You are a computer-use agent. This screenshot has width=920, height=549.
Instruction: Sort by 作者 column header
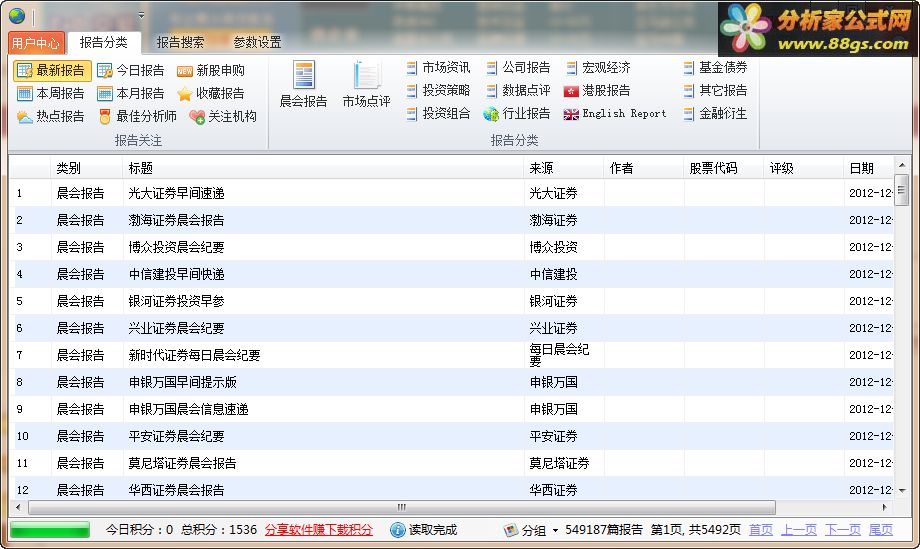tap(644, 168)
